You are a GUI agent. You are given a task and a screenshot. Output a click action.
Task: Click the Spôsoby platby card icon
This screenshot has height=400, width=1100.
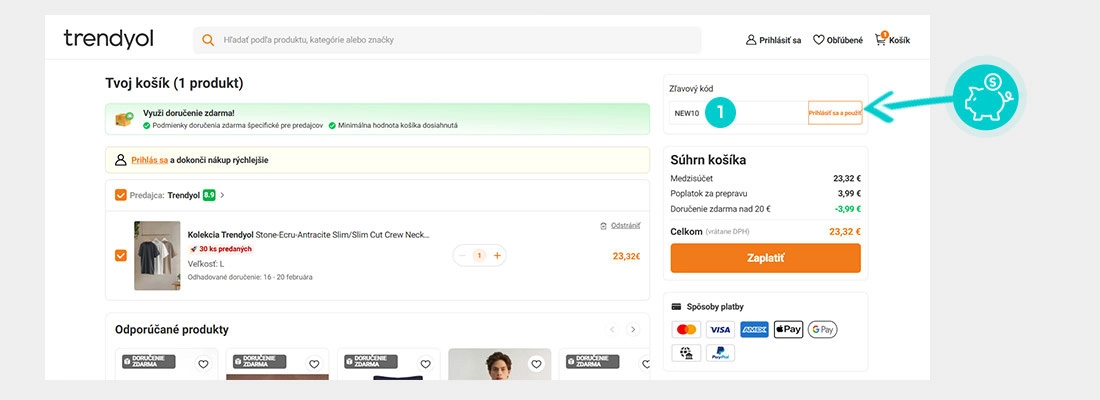pos(676,307)
